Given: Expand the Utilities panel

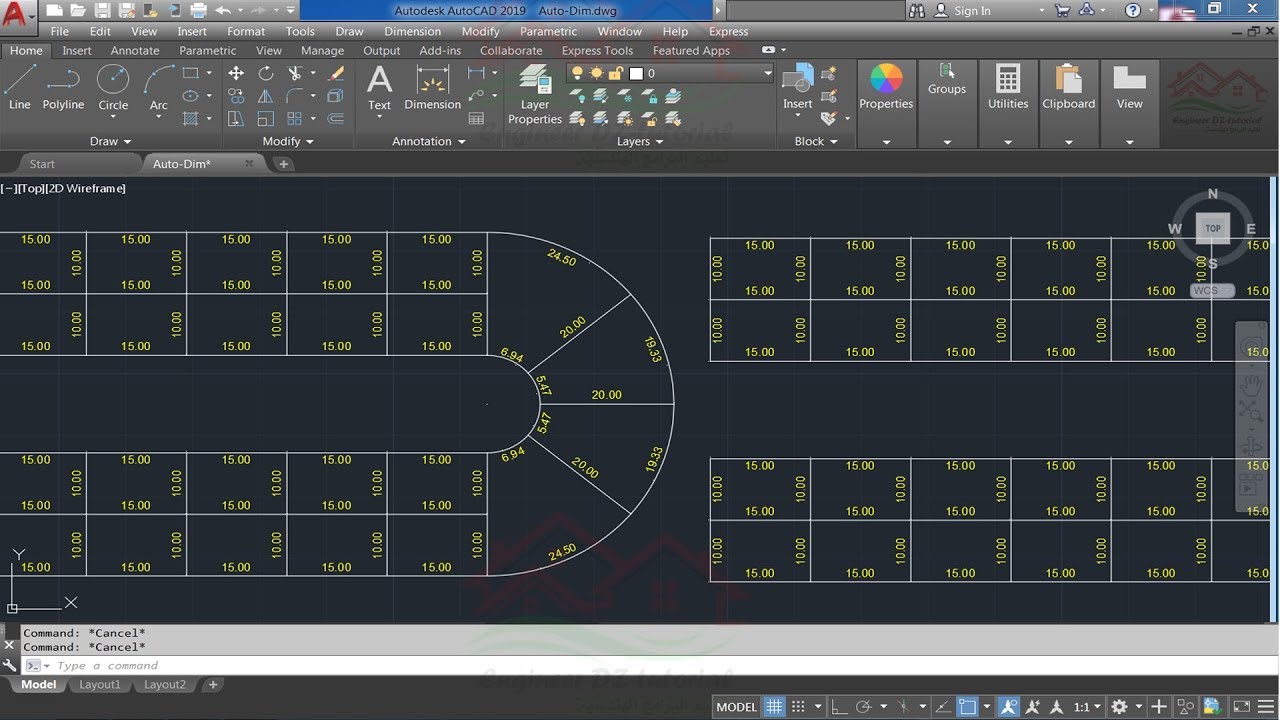Looking at the screenshot, I should pos(1008,142).
